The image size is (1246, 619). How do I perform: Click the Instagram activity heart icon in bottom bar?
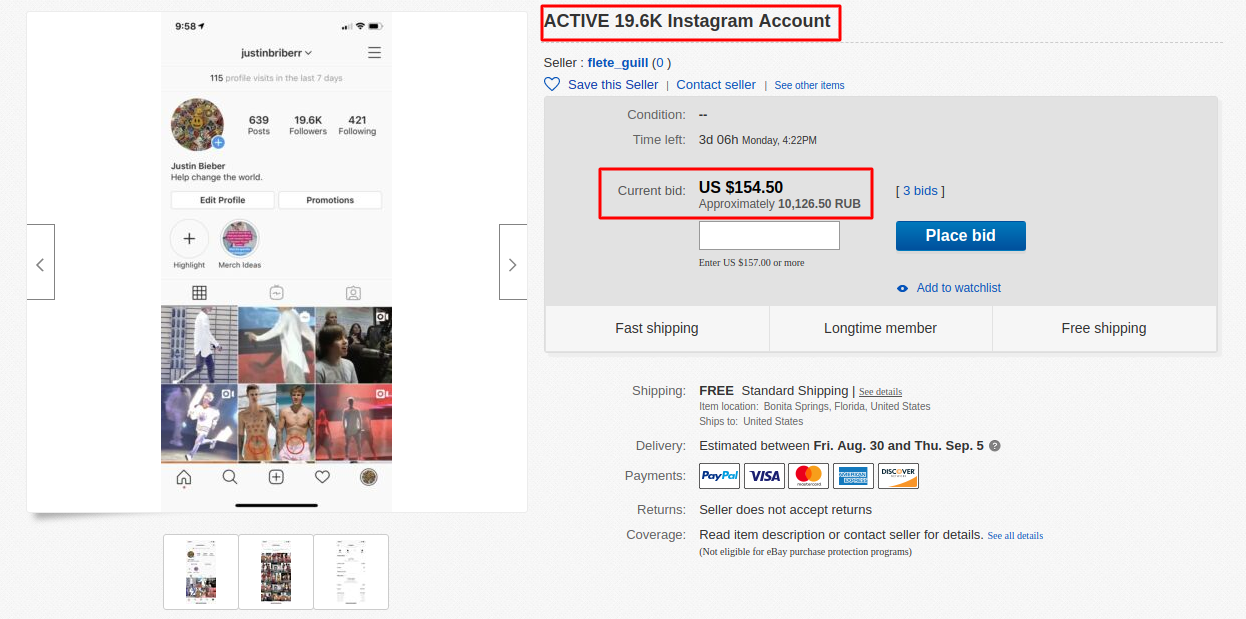pyautogui.click(x=322, y=477)
